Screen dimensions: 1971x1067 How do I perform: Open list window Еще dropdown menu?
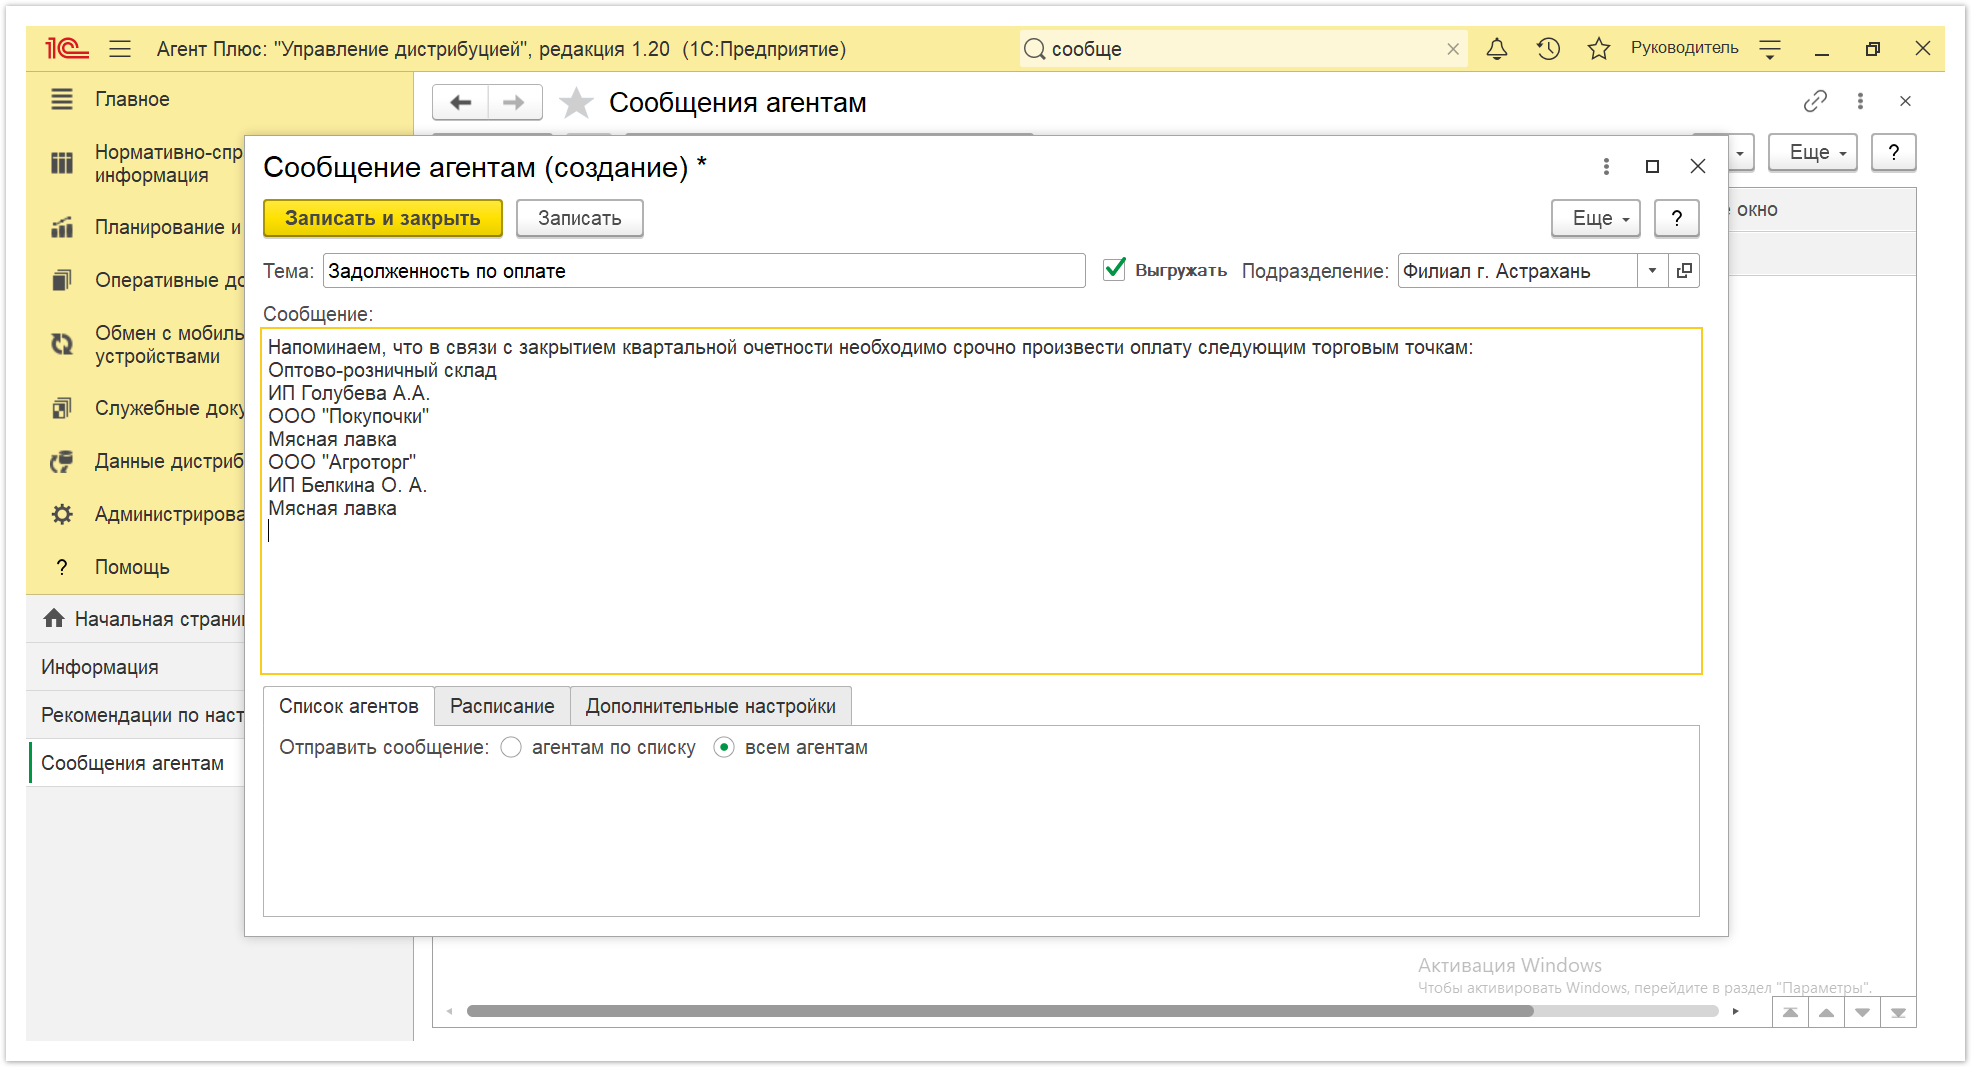point(1813,152)
